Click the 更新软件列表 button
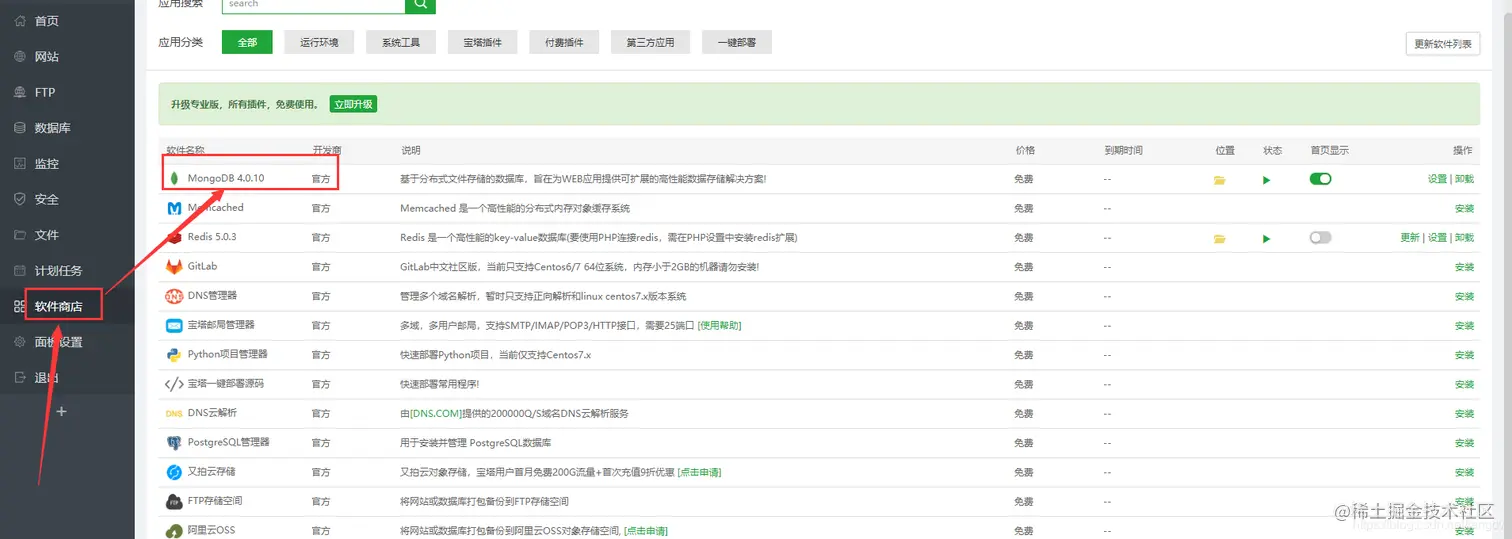 pyautogui.click(x=1442, y=44)
